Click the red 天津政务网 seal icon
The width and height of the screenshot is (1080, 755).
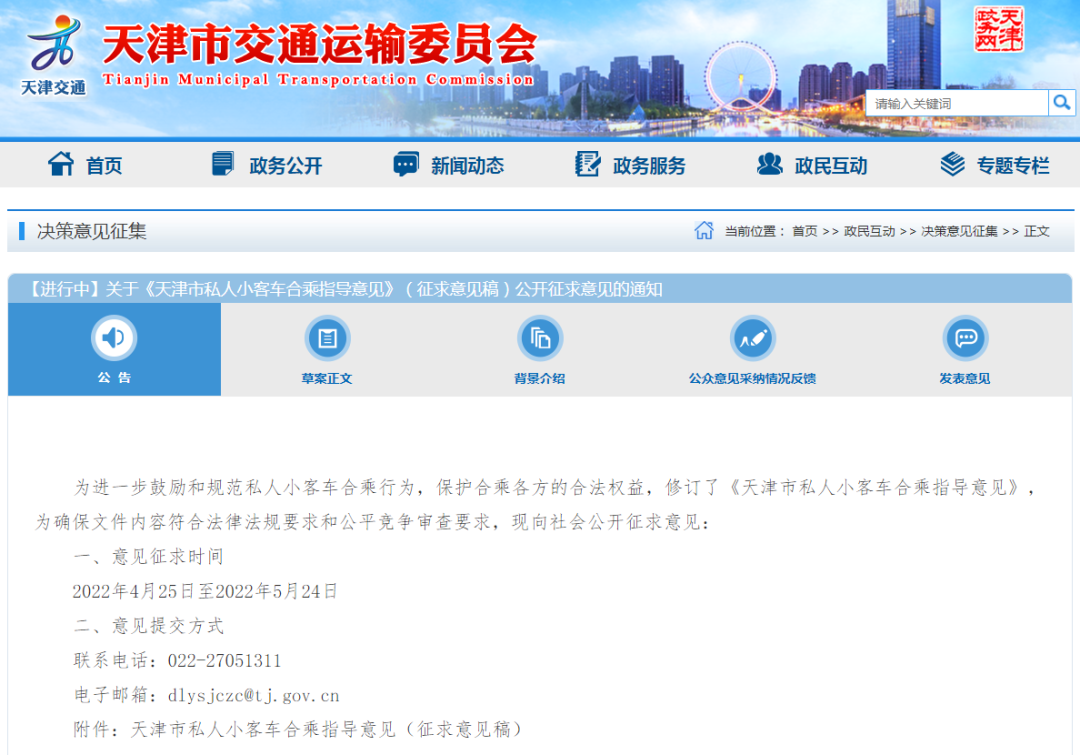pyautogui.click(x=999, y=30)
